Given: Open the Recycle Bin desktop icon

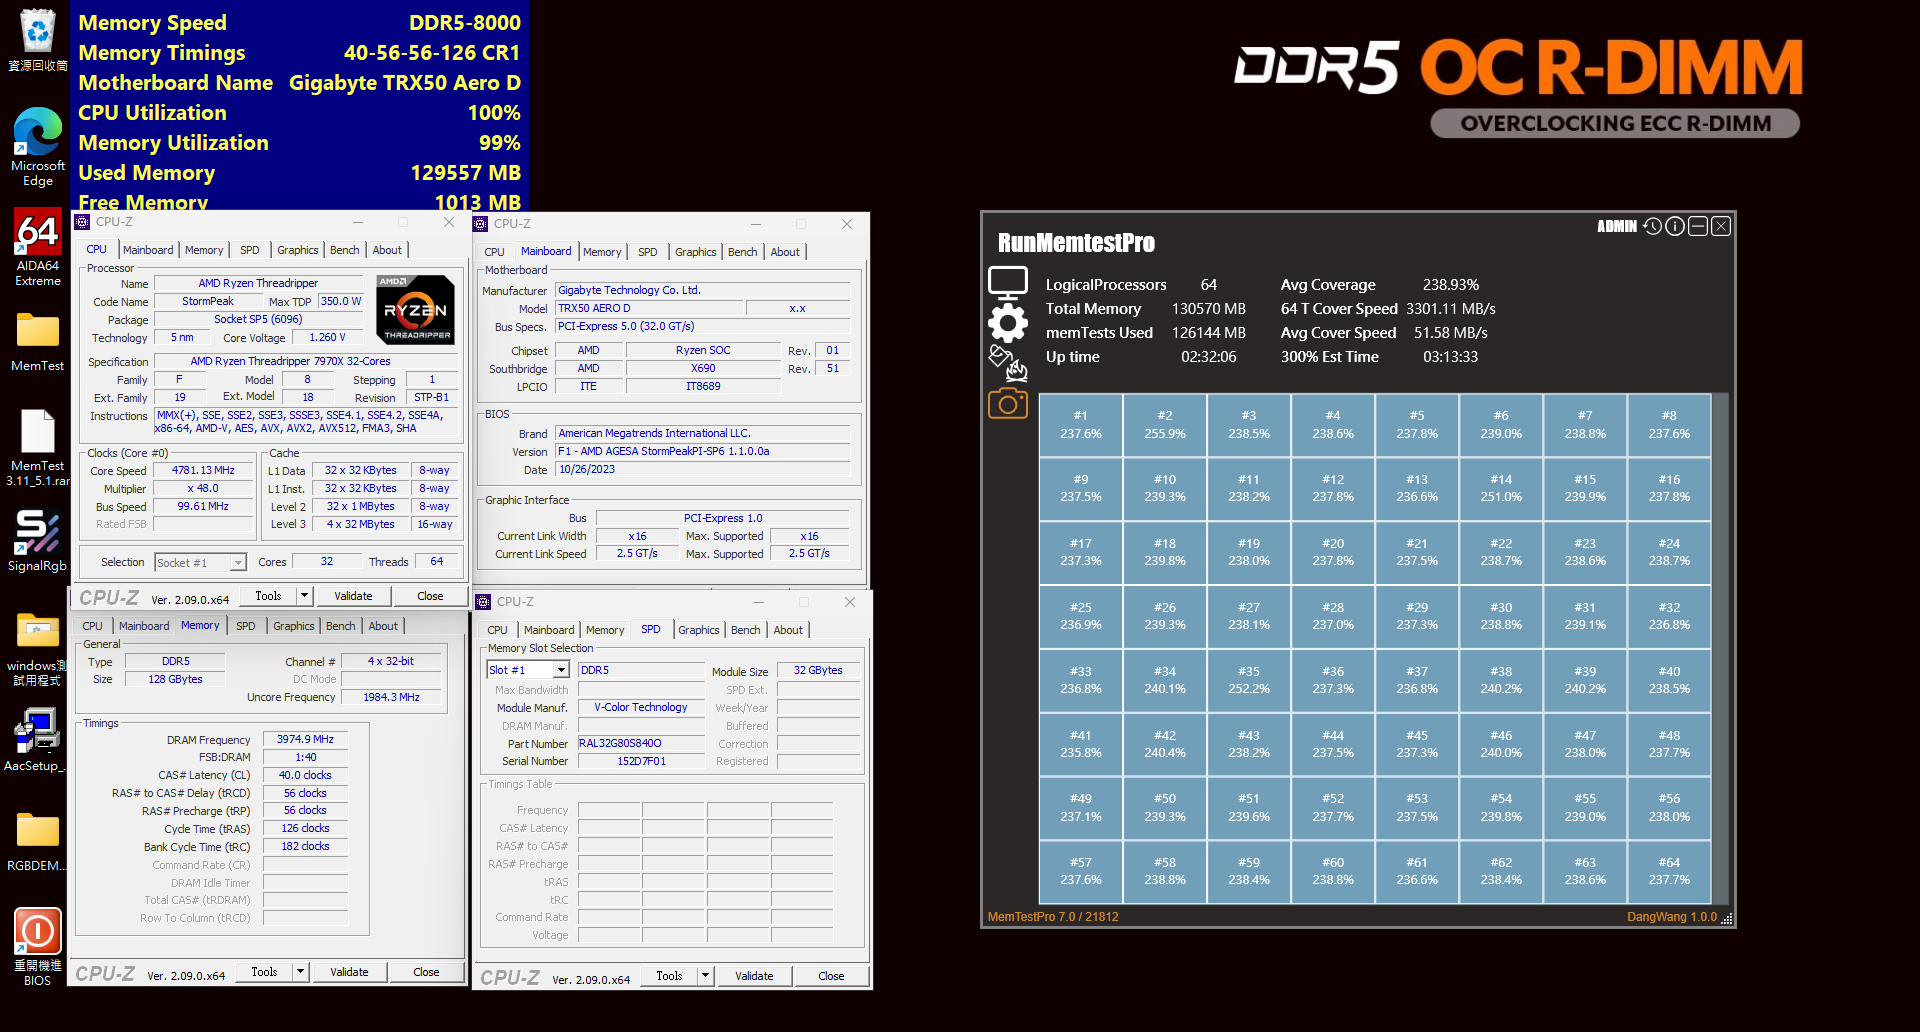Looking at the screenshot, I should pos(38,40).
